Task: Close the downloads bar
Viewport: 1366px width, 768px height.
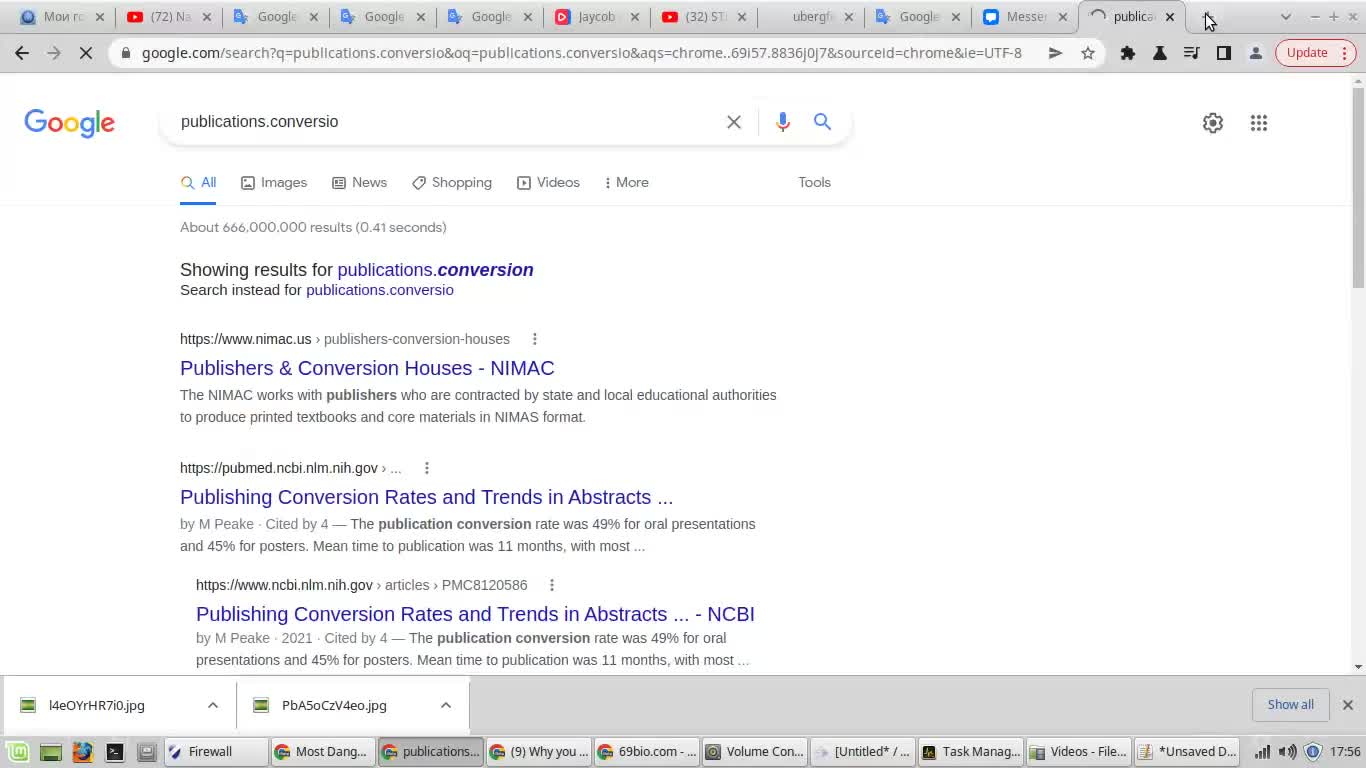Action: [1347, 705]
